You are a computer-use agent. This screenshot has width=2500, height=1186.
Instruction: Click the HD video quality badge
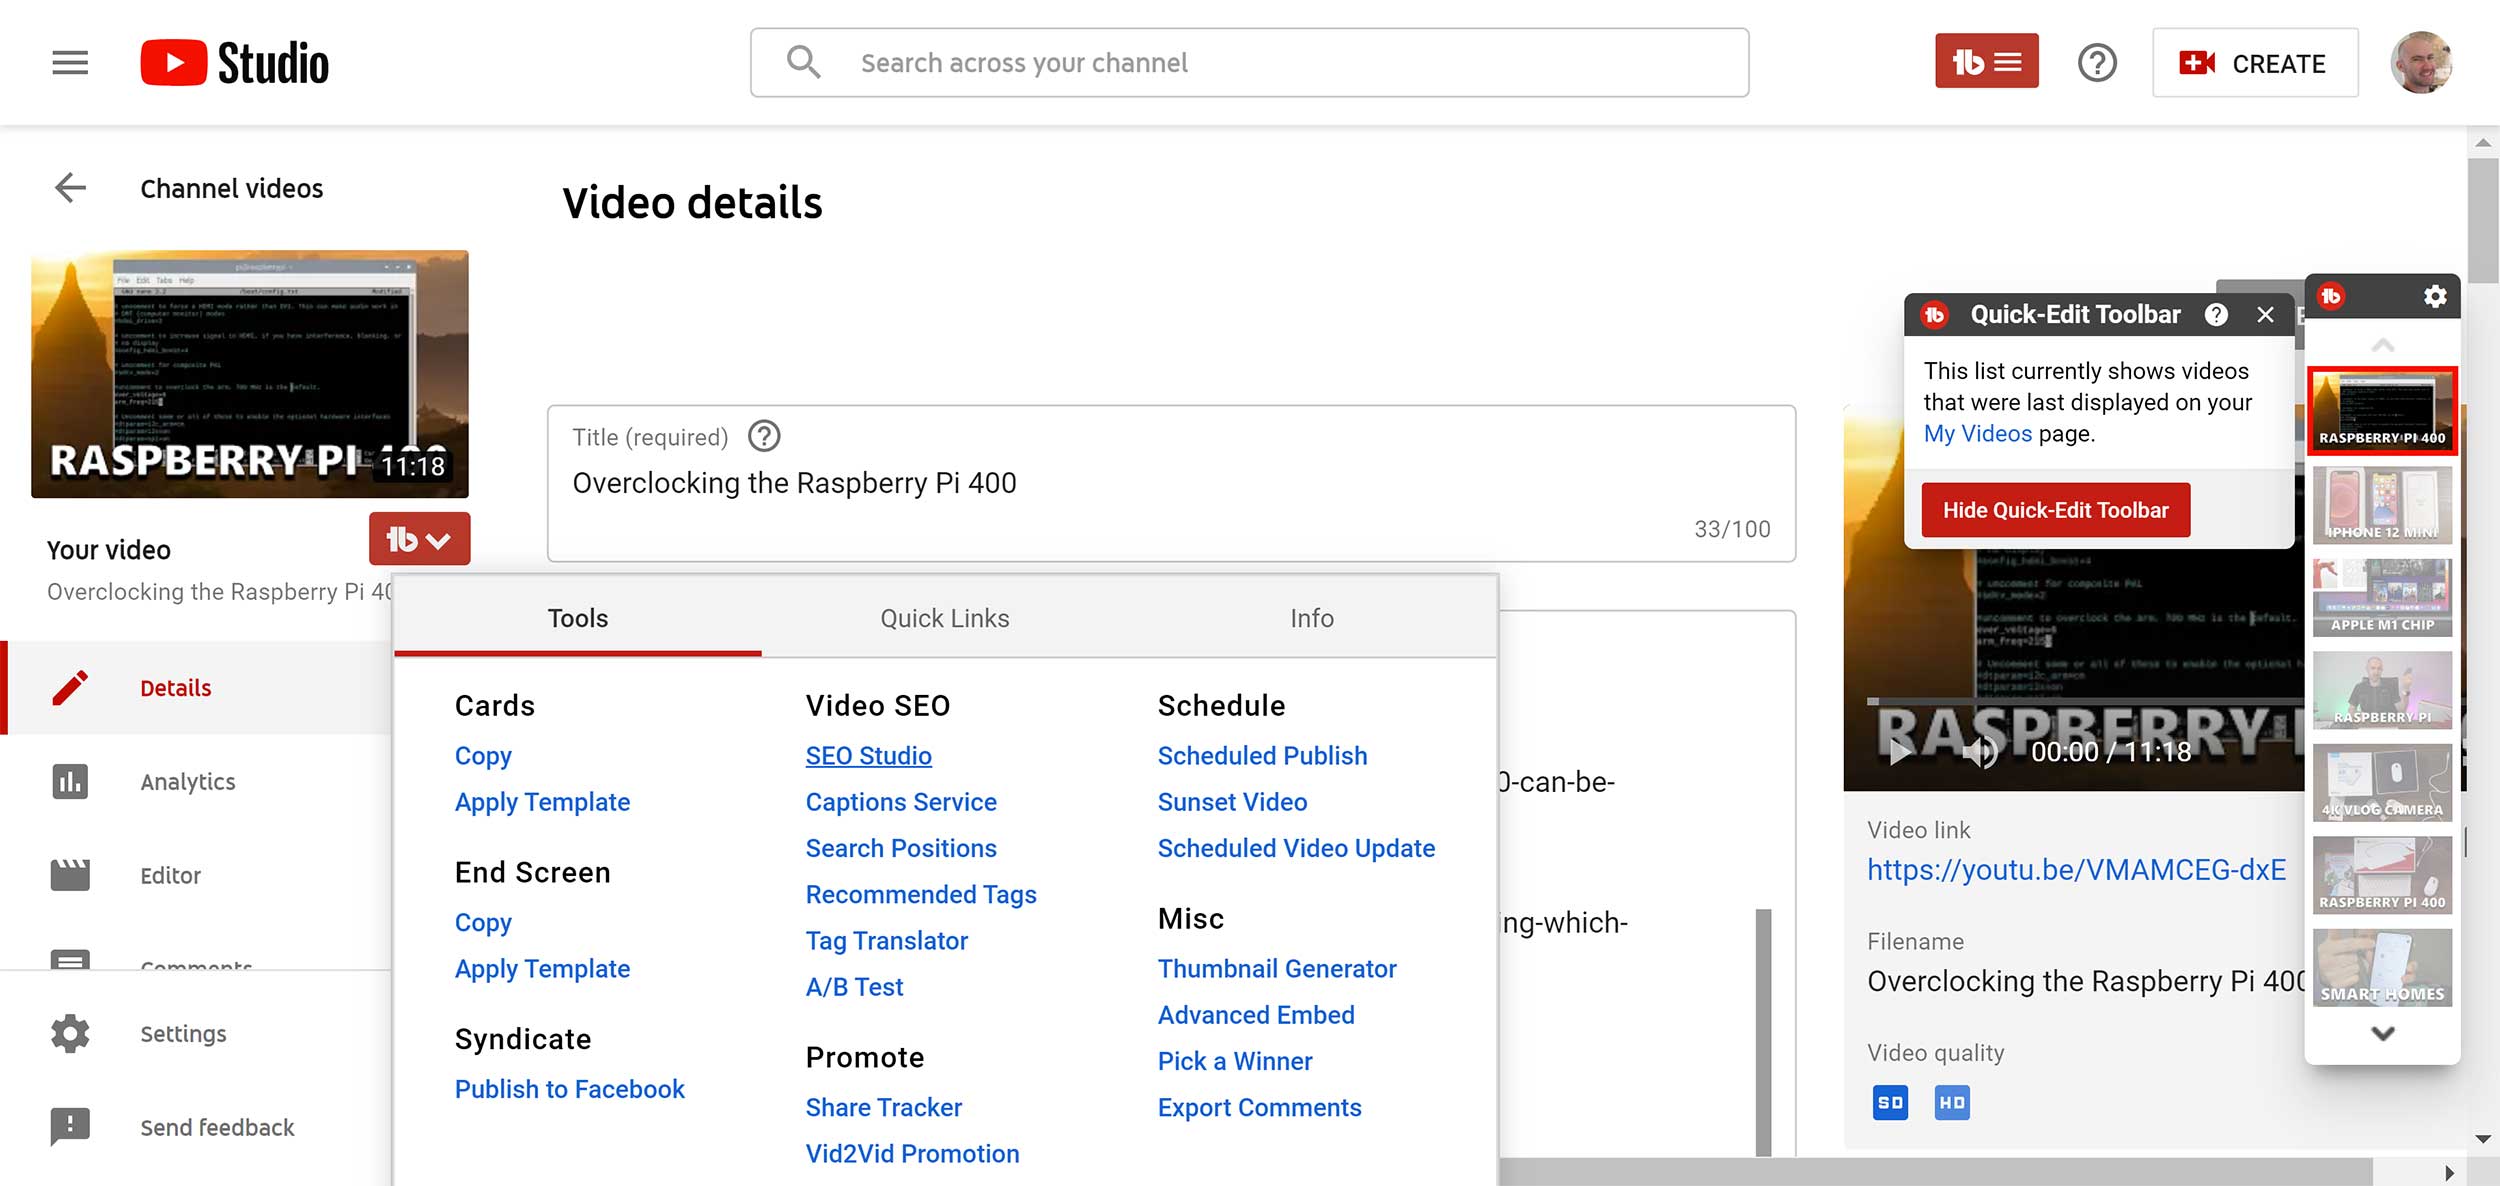(x=1952, y=1102)
